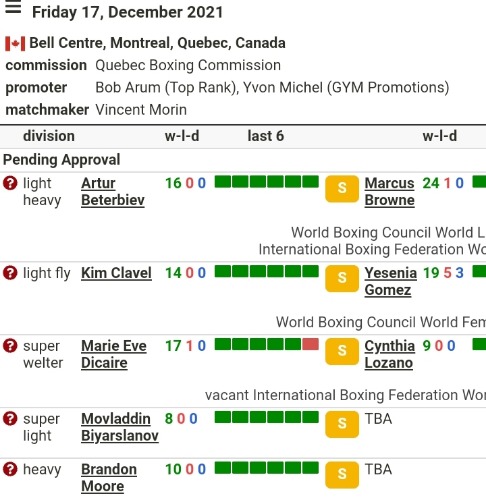Click the yellow S badge for Clavel bout
The height and width of the screenshot is (500, 486).
click(342, 278)
